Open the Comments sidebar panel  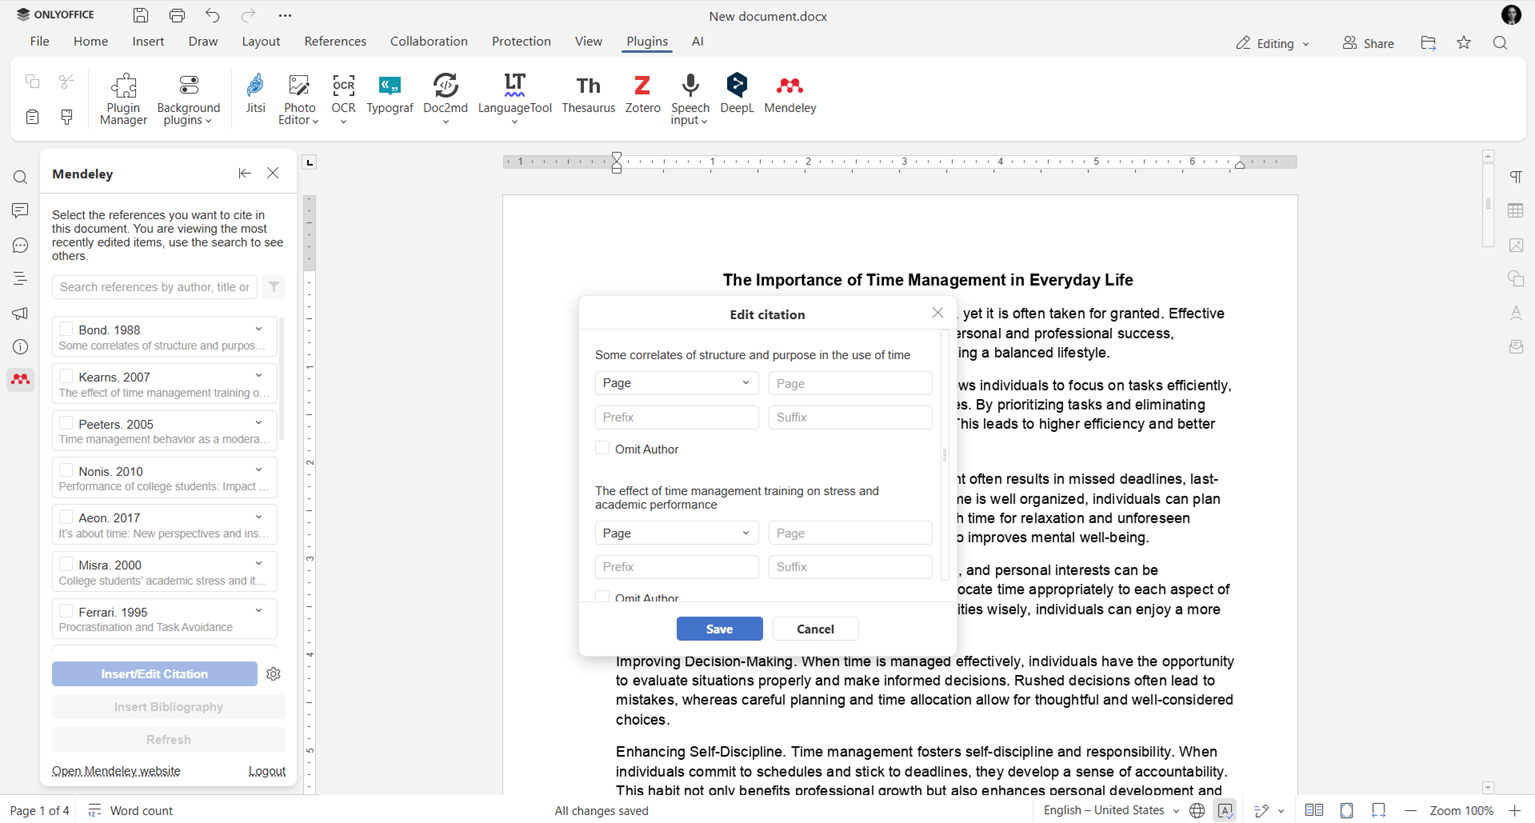click(x=20, y=211)
